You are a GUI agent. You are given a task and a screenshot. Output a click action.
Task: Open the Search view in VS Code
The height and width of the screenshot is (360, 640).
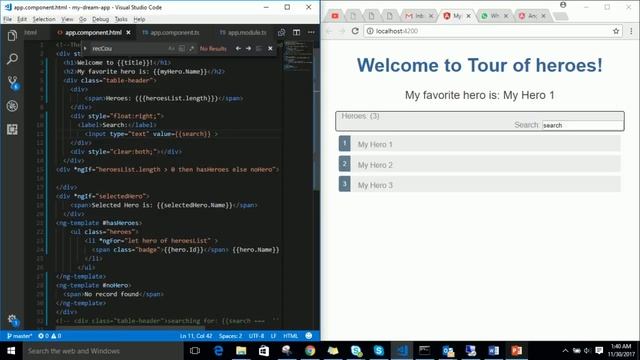[x=12, y=59]
